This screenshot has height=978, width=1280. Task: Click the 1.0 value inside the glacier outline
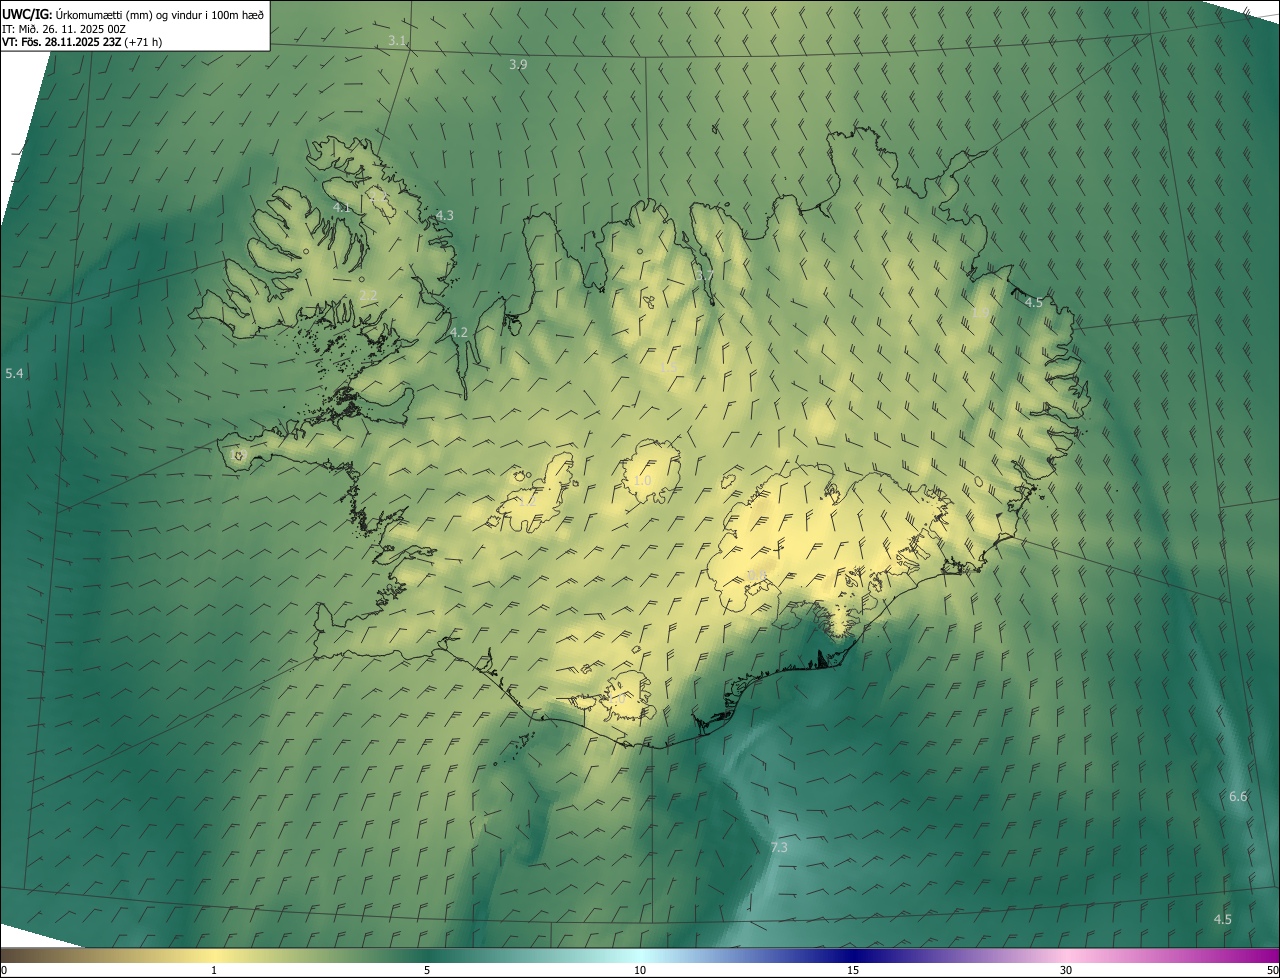(x=642, y=481)
